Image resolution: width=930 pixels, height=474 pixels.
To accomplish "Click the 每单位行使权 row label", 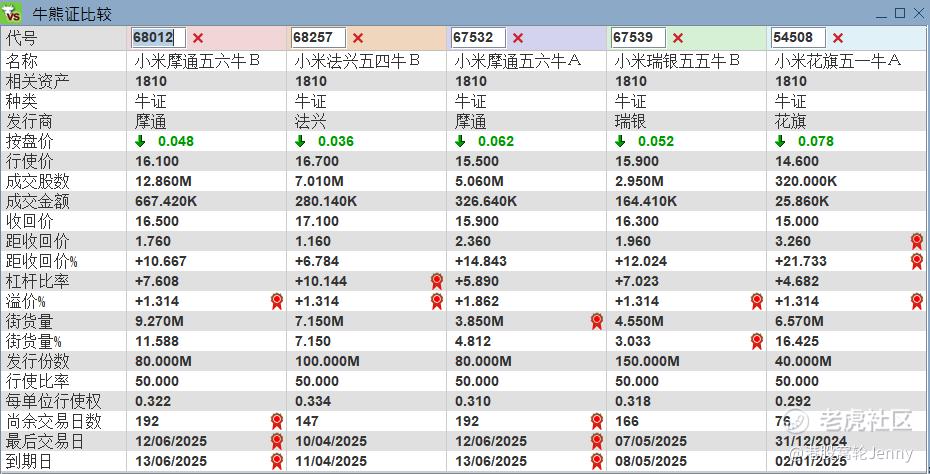I will (53, 402).
